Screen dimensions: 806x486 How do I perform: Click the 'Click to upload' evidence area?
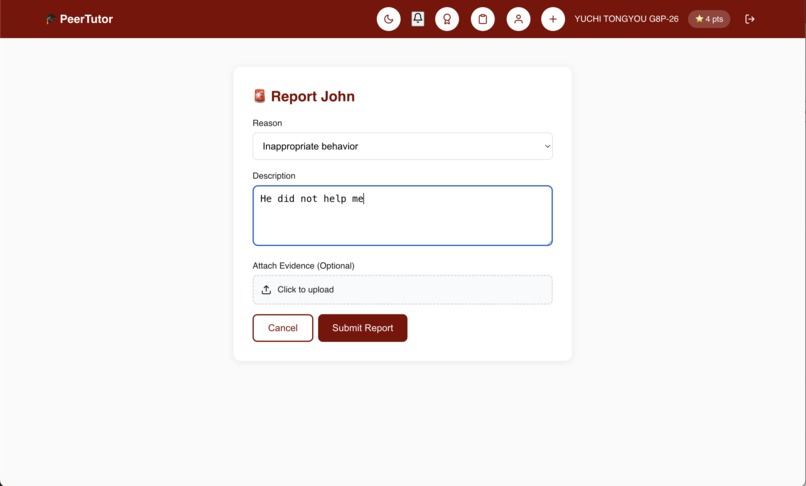[402, 290]
